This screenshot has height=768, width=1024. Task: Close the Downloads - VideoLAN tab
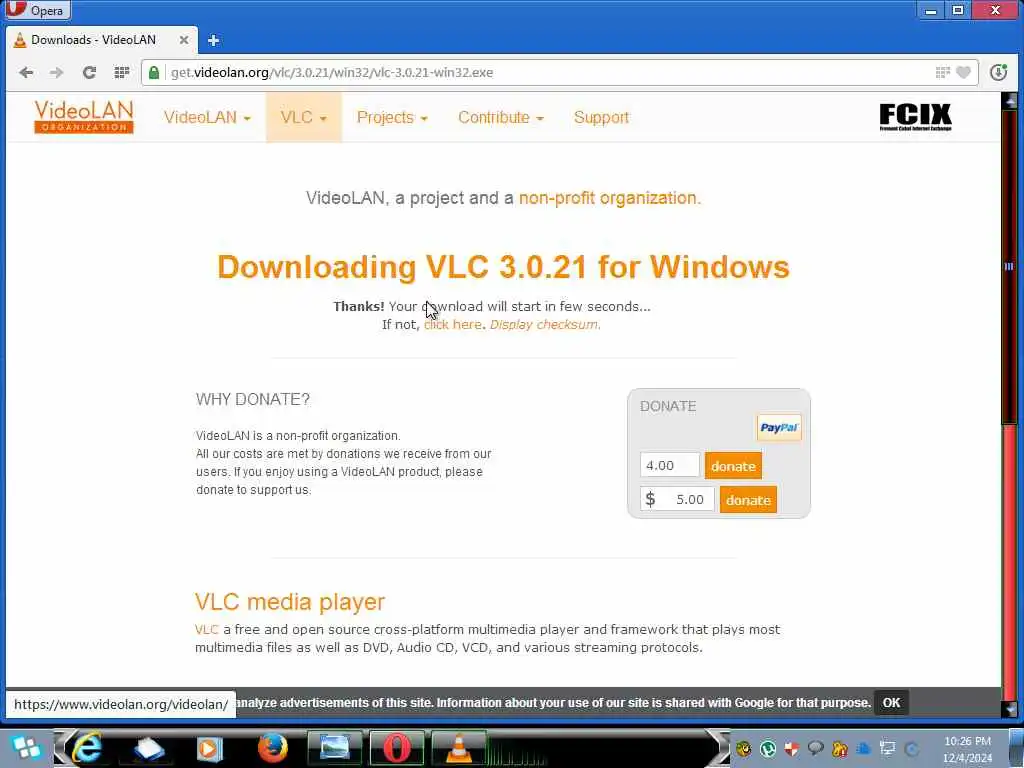pyautogui.click(x=184, y=40)
